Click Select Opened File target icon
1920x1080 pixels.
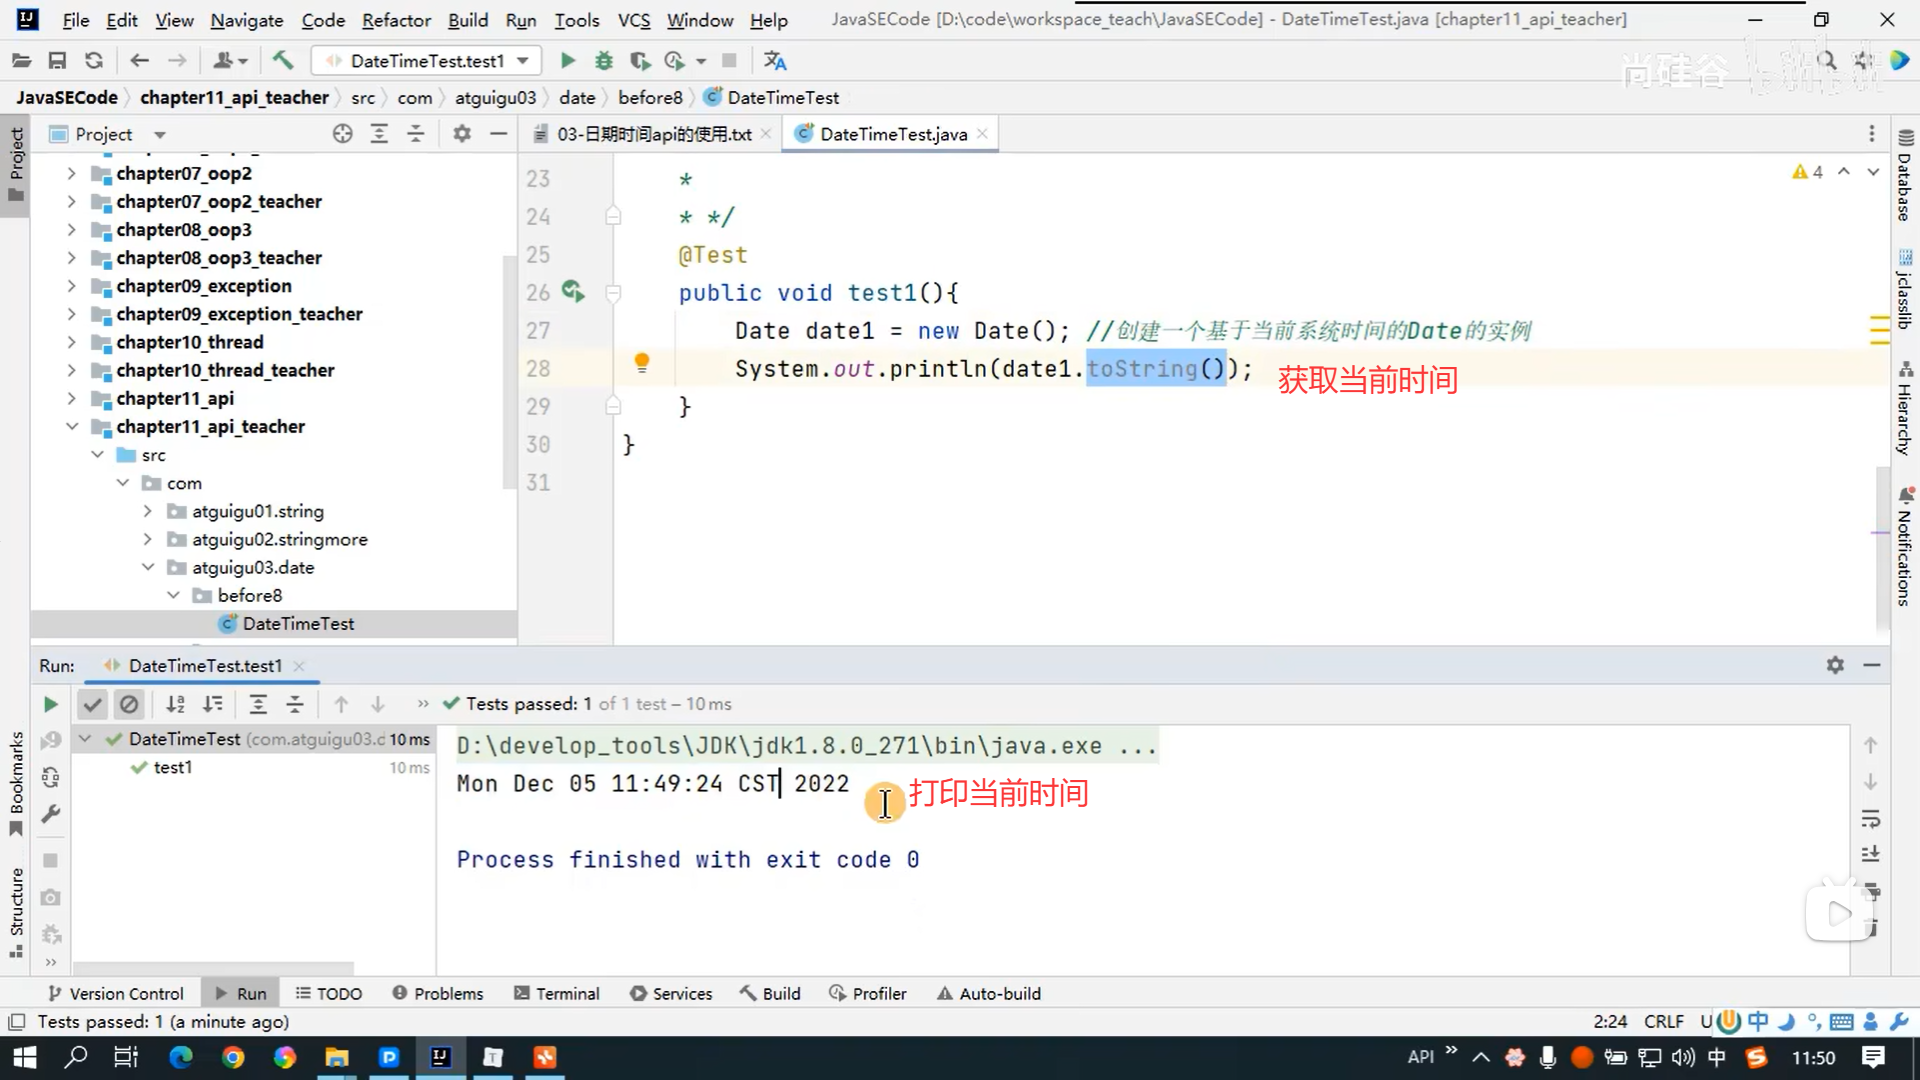[342, 134]
